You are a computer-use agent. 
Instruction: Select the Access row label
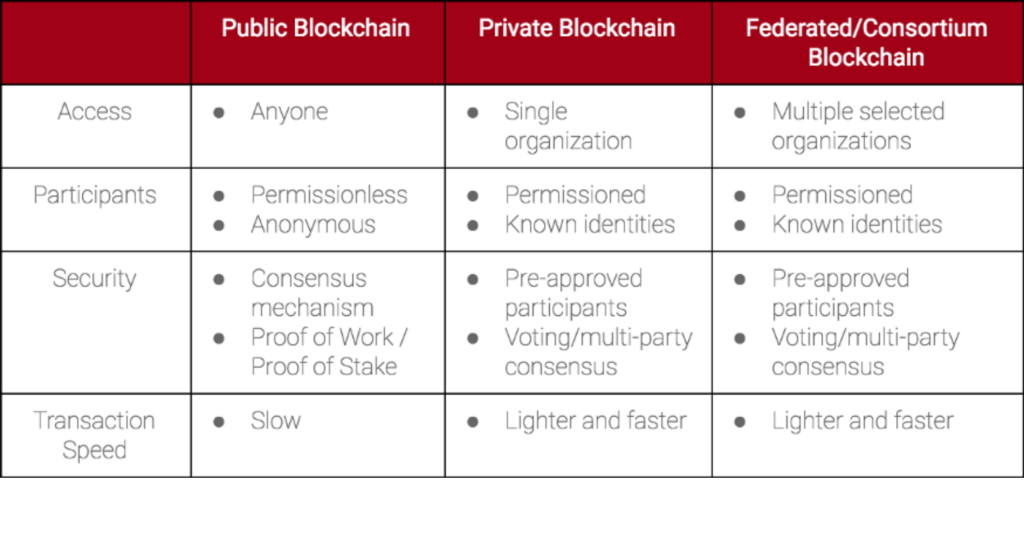point(95,112)
